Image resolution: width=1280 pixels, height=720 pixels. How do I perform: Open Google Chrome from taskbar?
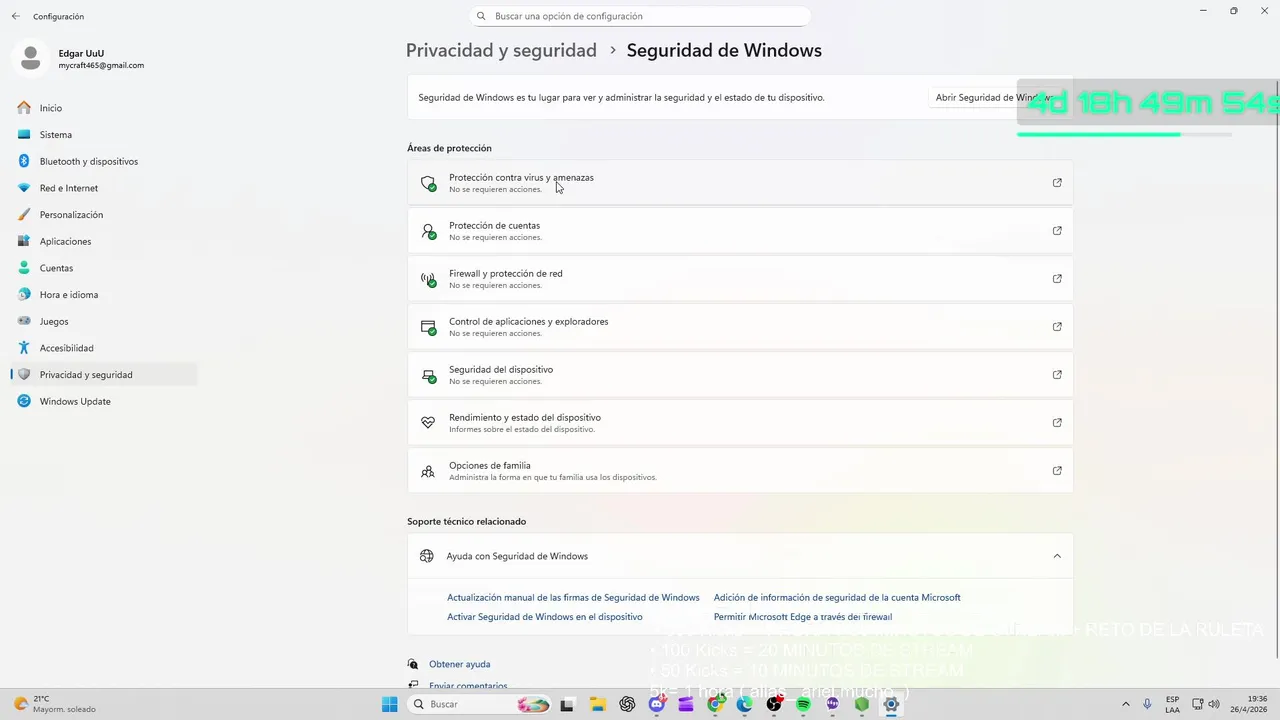pos(715,704)
